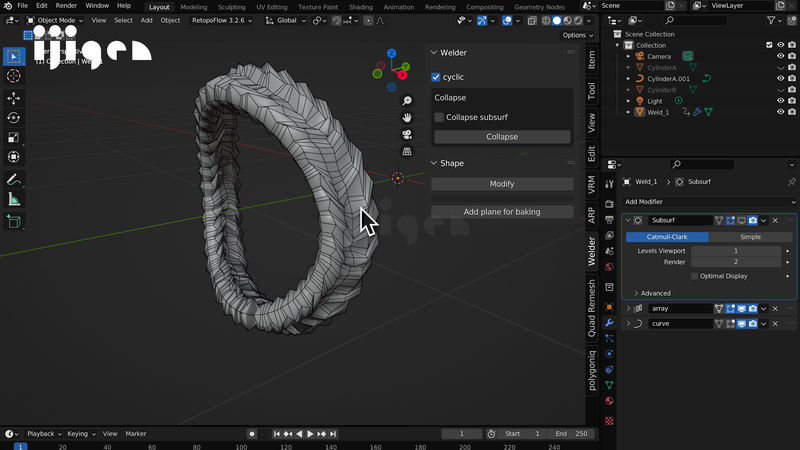
Task: Activate the Annotate tool
Action: tap(14, 180)
